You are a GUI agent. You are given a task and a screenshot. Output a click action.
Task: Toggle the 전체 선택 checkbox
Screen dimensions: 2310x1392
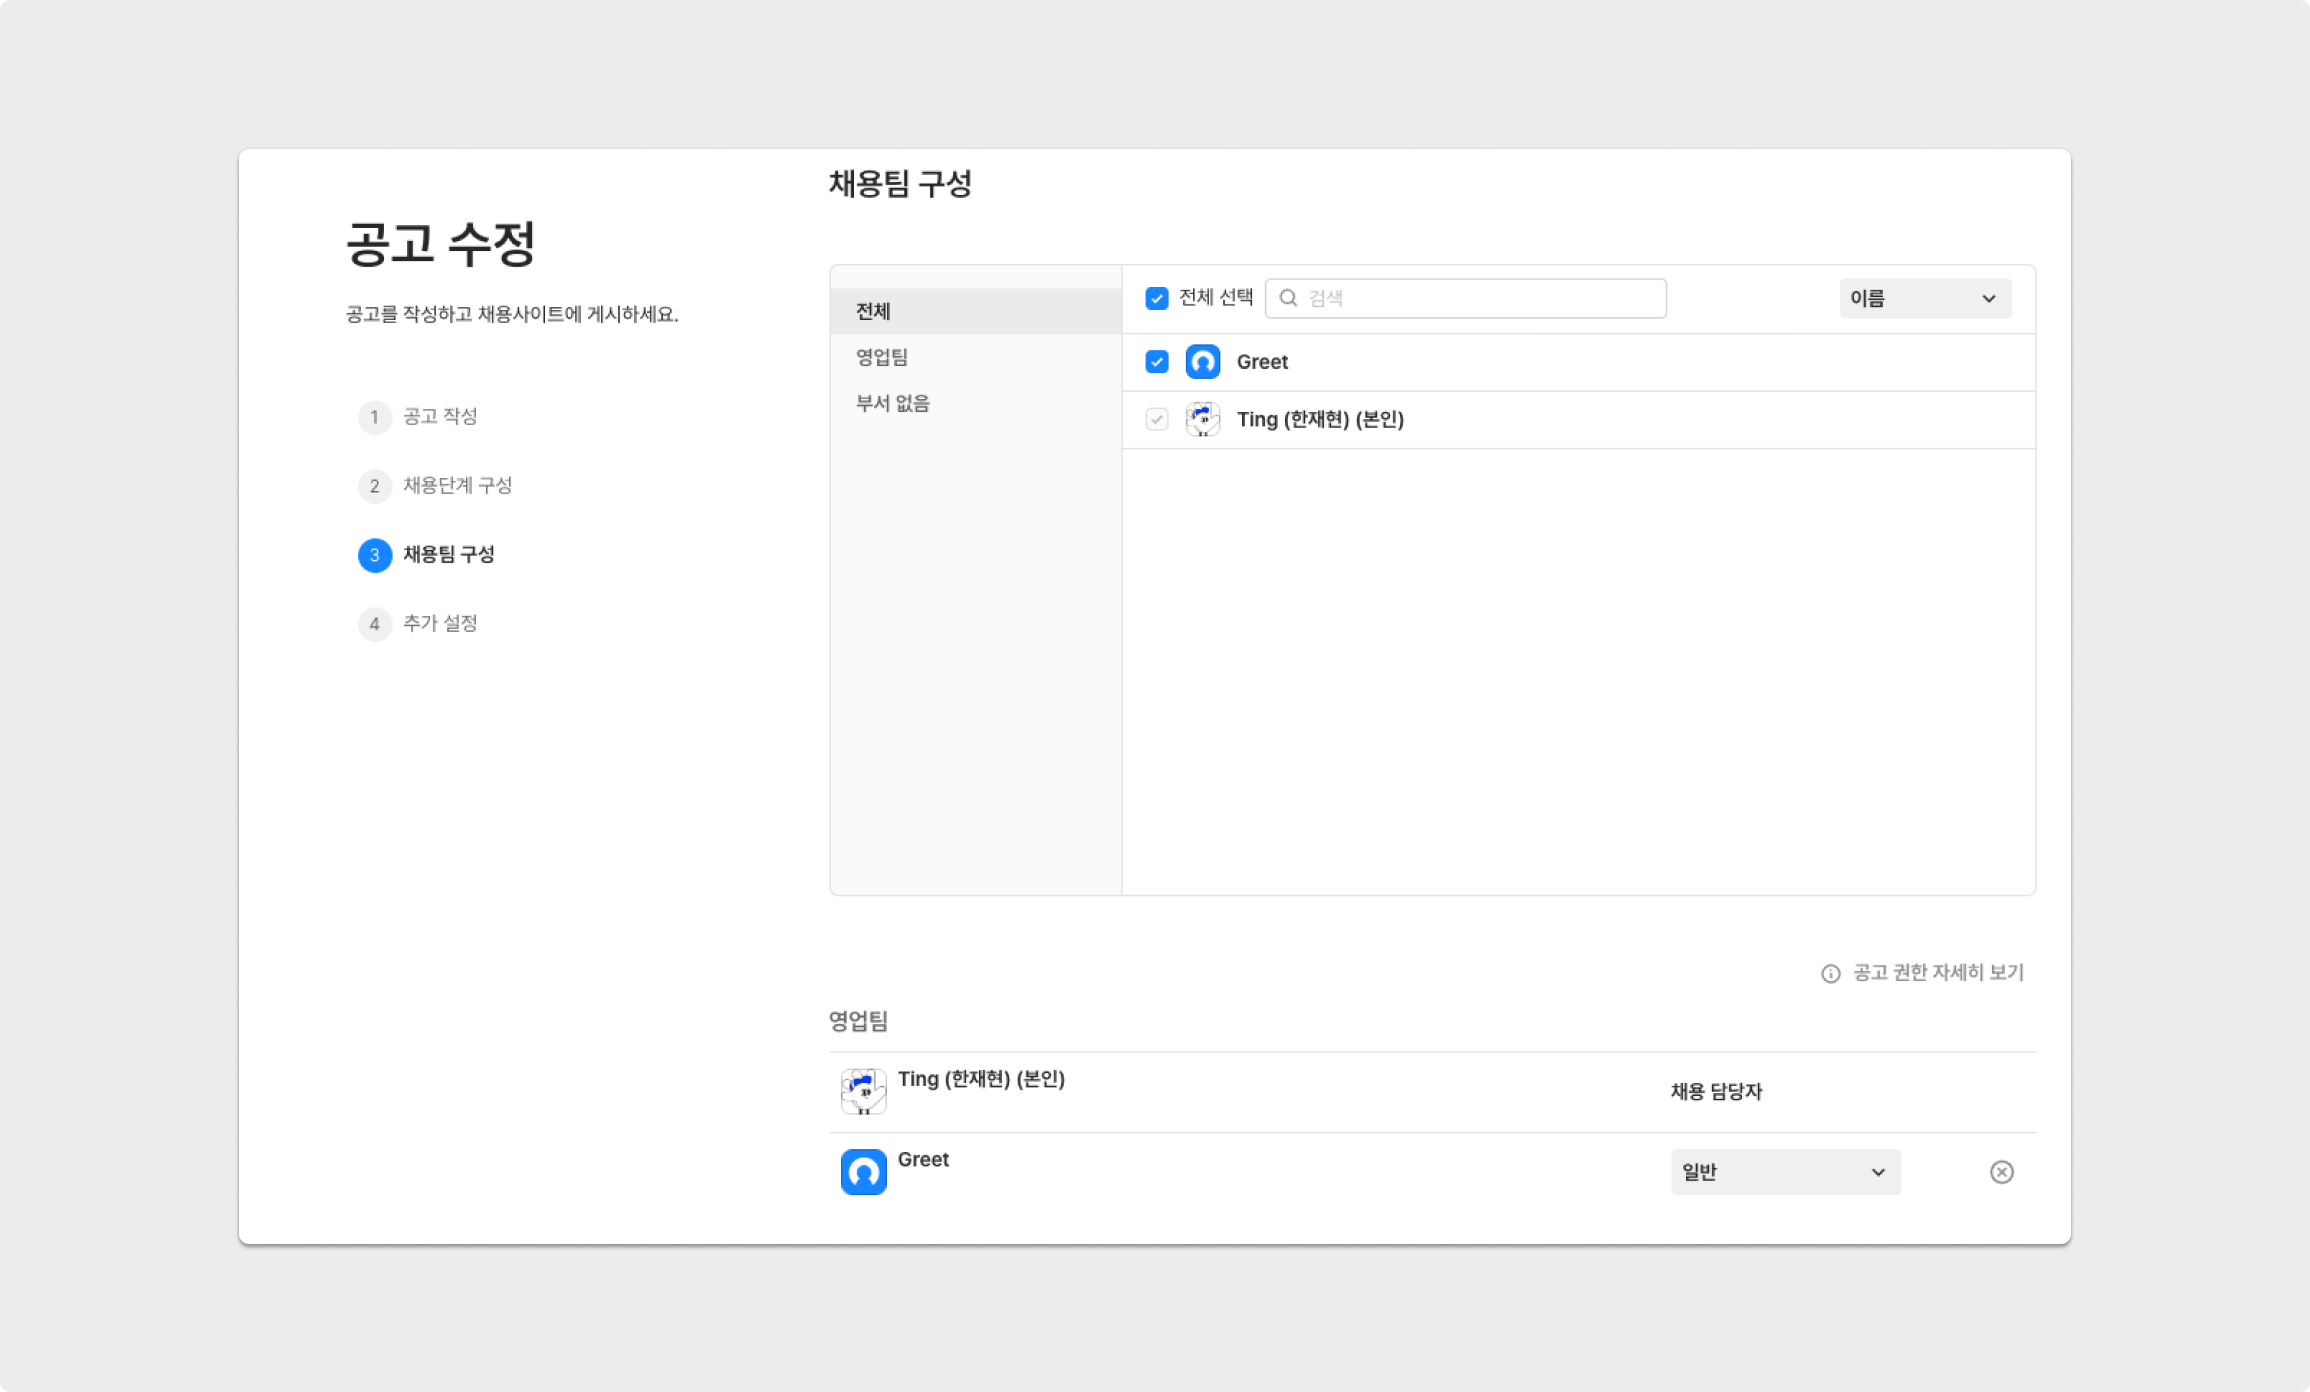click(1157, 298)
